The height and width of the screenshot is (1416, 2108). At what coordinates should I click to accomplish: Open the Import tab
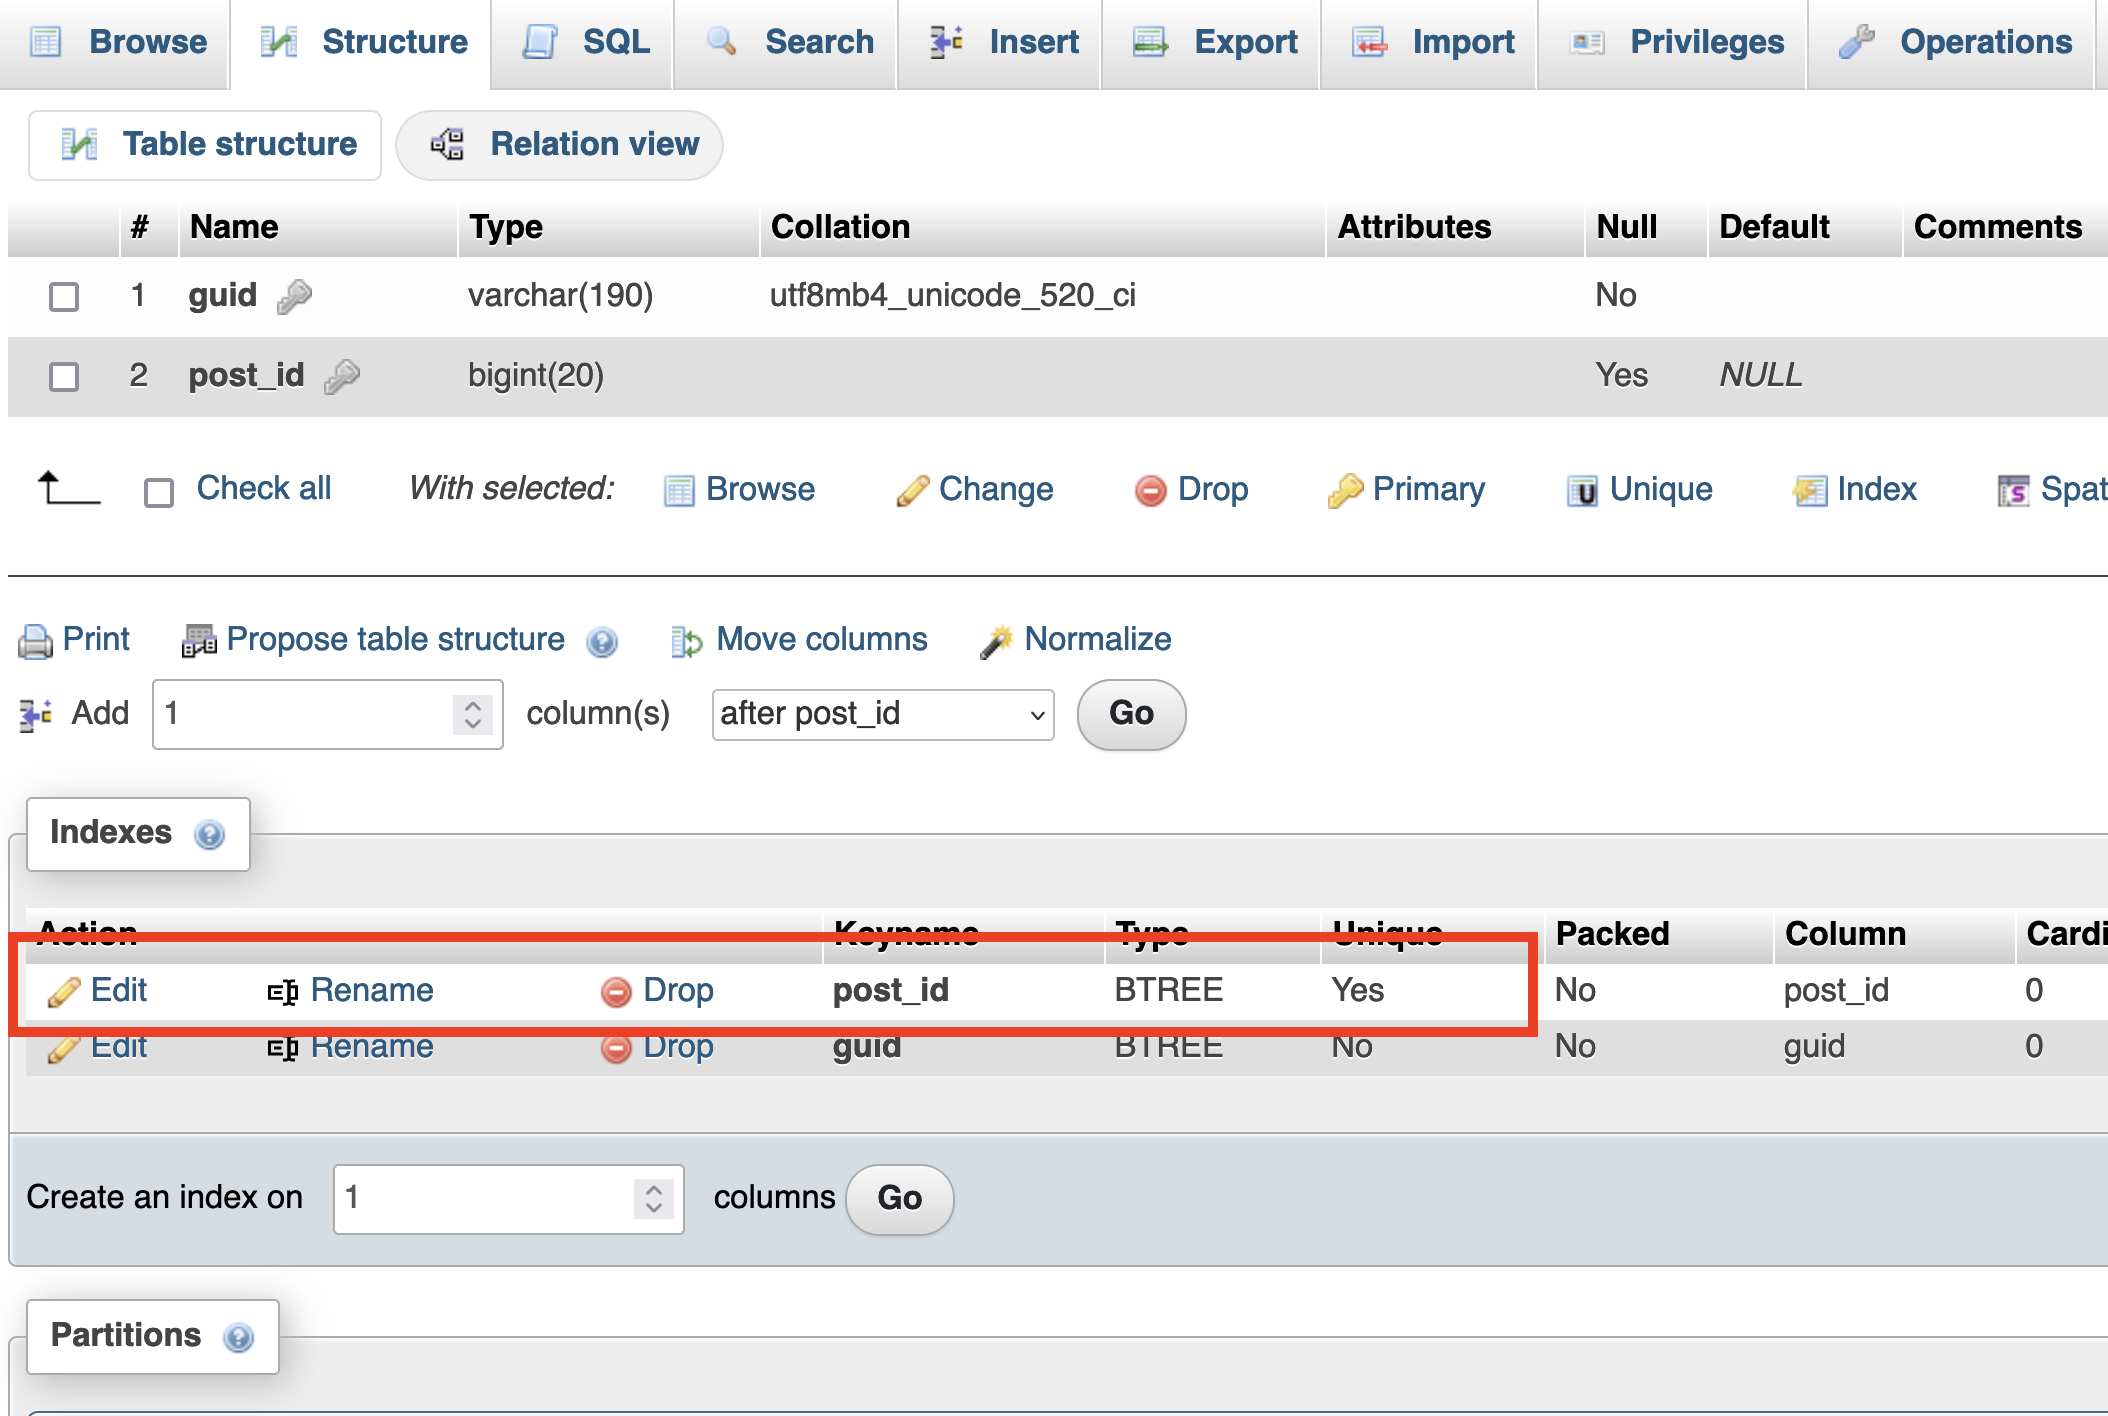click(1430, 42)
